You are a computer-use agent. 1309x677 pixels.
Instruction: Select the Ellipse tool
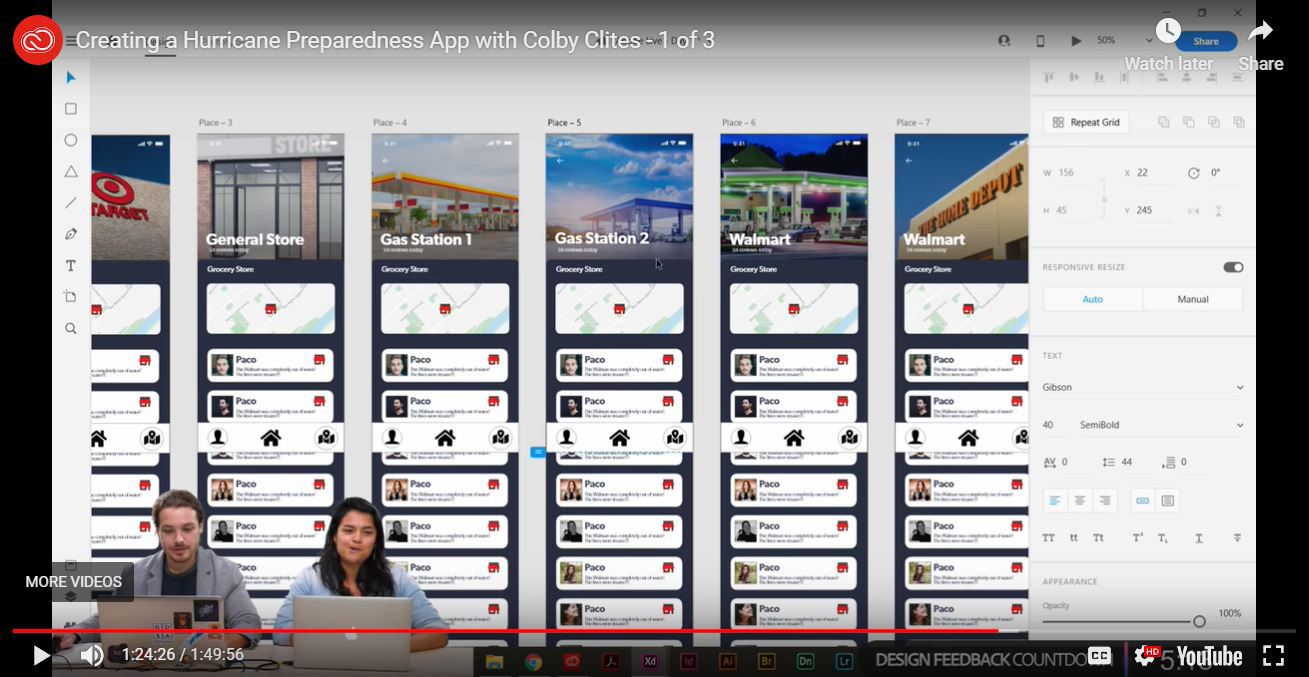71,140
